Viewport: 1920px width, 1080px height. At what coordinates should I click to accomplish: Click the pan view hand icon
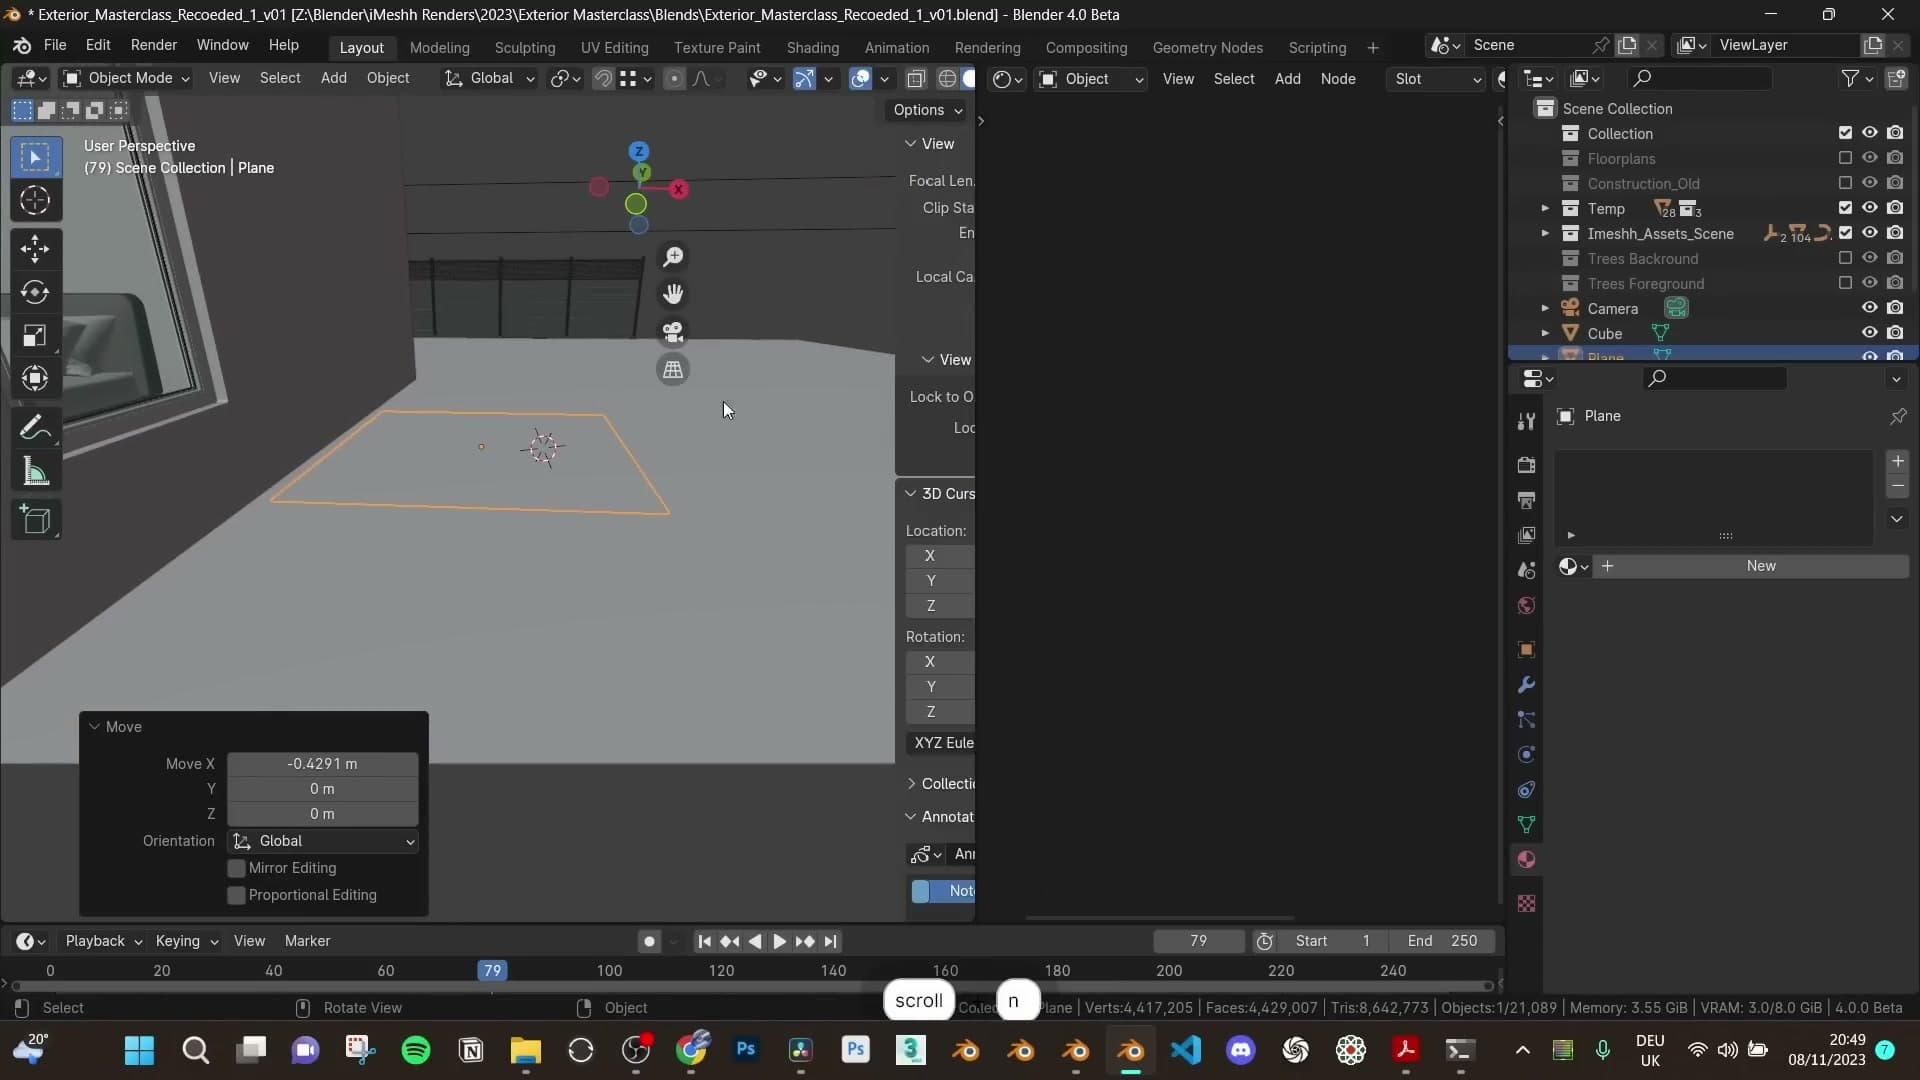coord(673,294)
